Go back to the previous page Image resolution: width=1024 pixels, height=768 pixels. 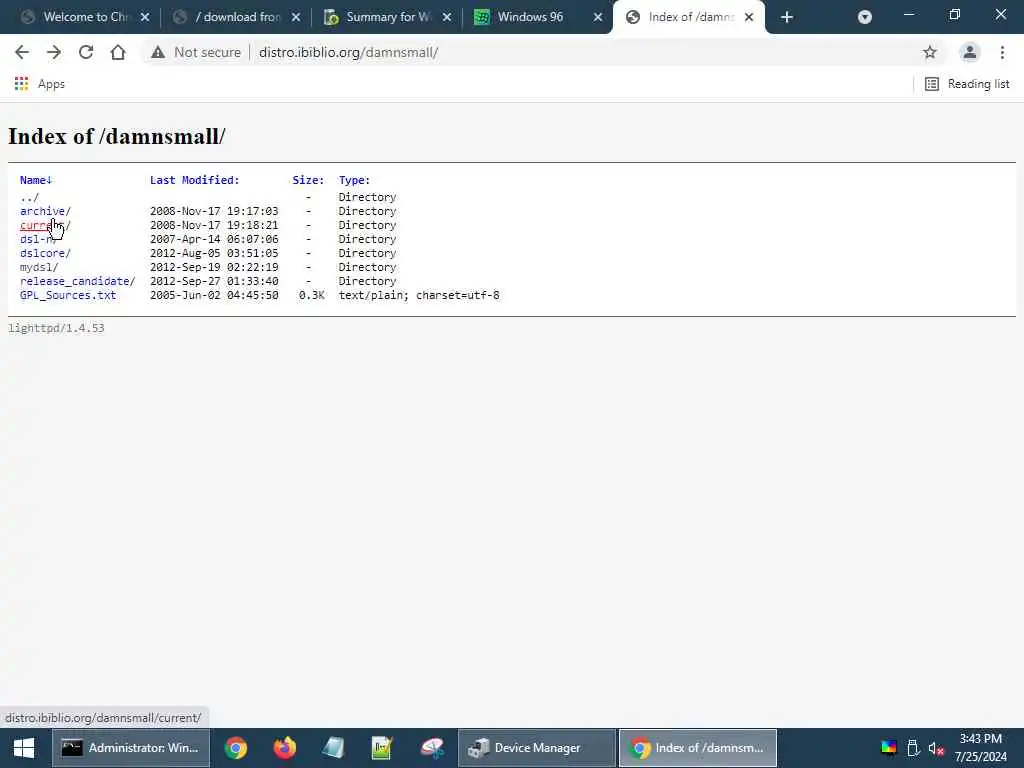coord(22,52)
